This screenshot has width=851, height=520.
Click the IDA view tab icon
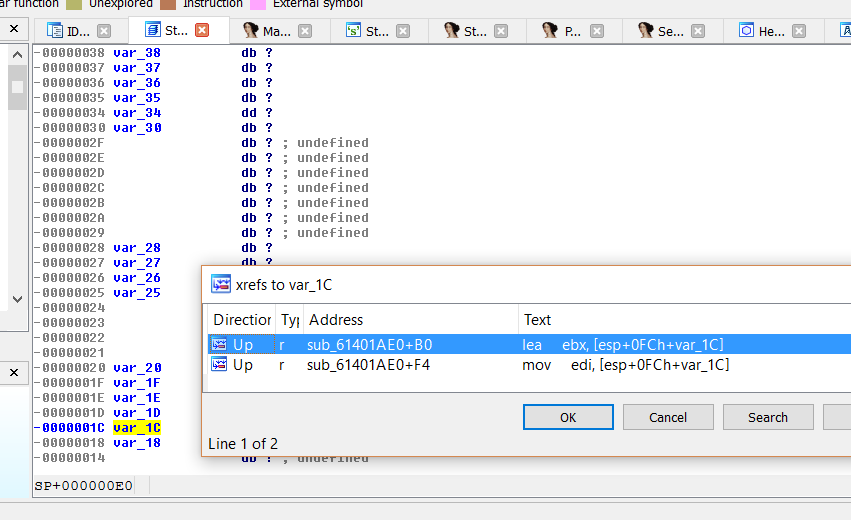55,31
